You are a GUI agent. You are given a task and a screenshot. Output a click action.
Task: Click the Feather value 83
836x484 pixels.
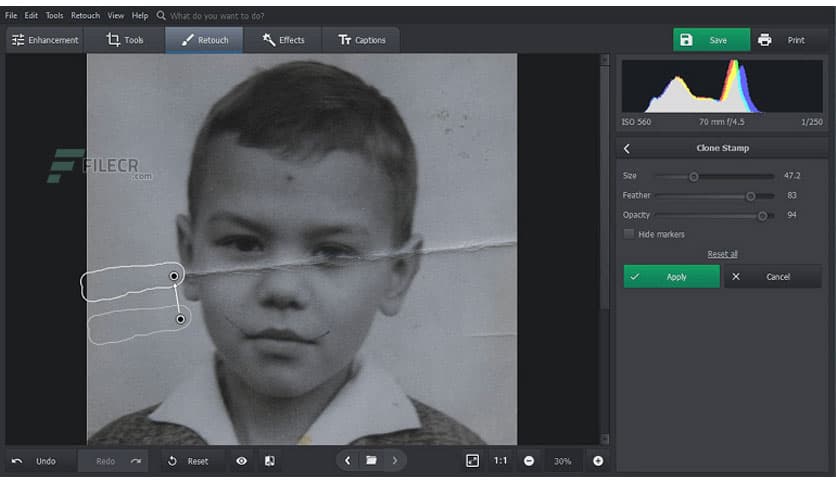(792, 196)
